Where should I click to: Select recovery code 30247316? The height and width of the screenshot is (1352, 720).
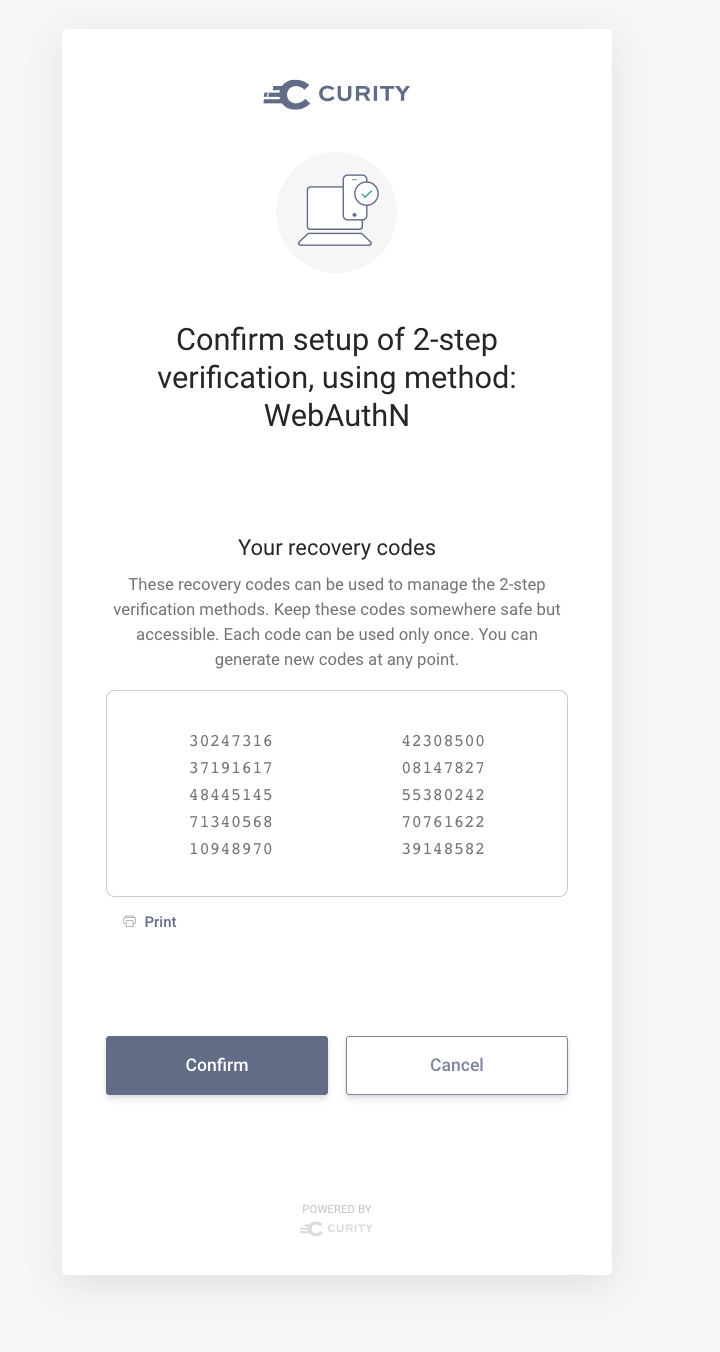coord(231,740)
